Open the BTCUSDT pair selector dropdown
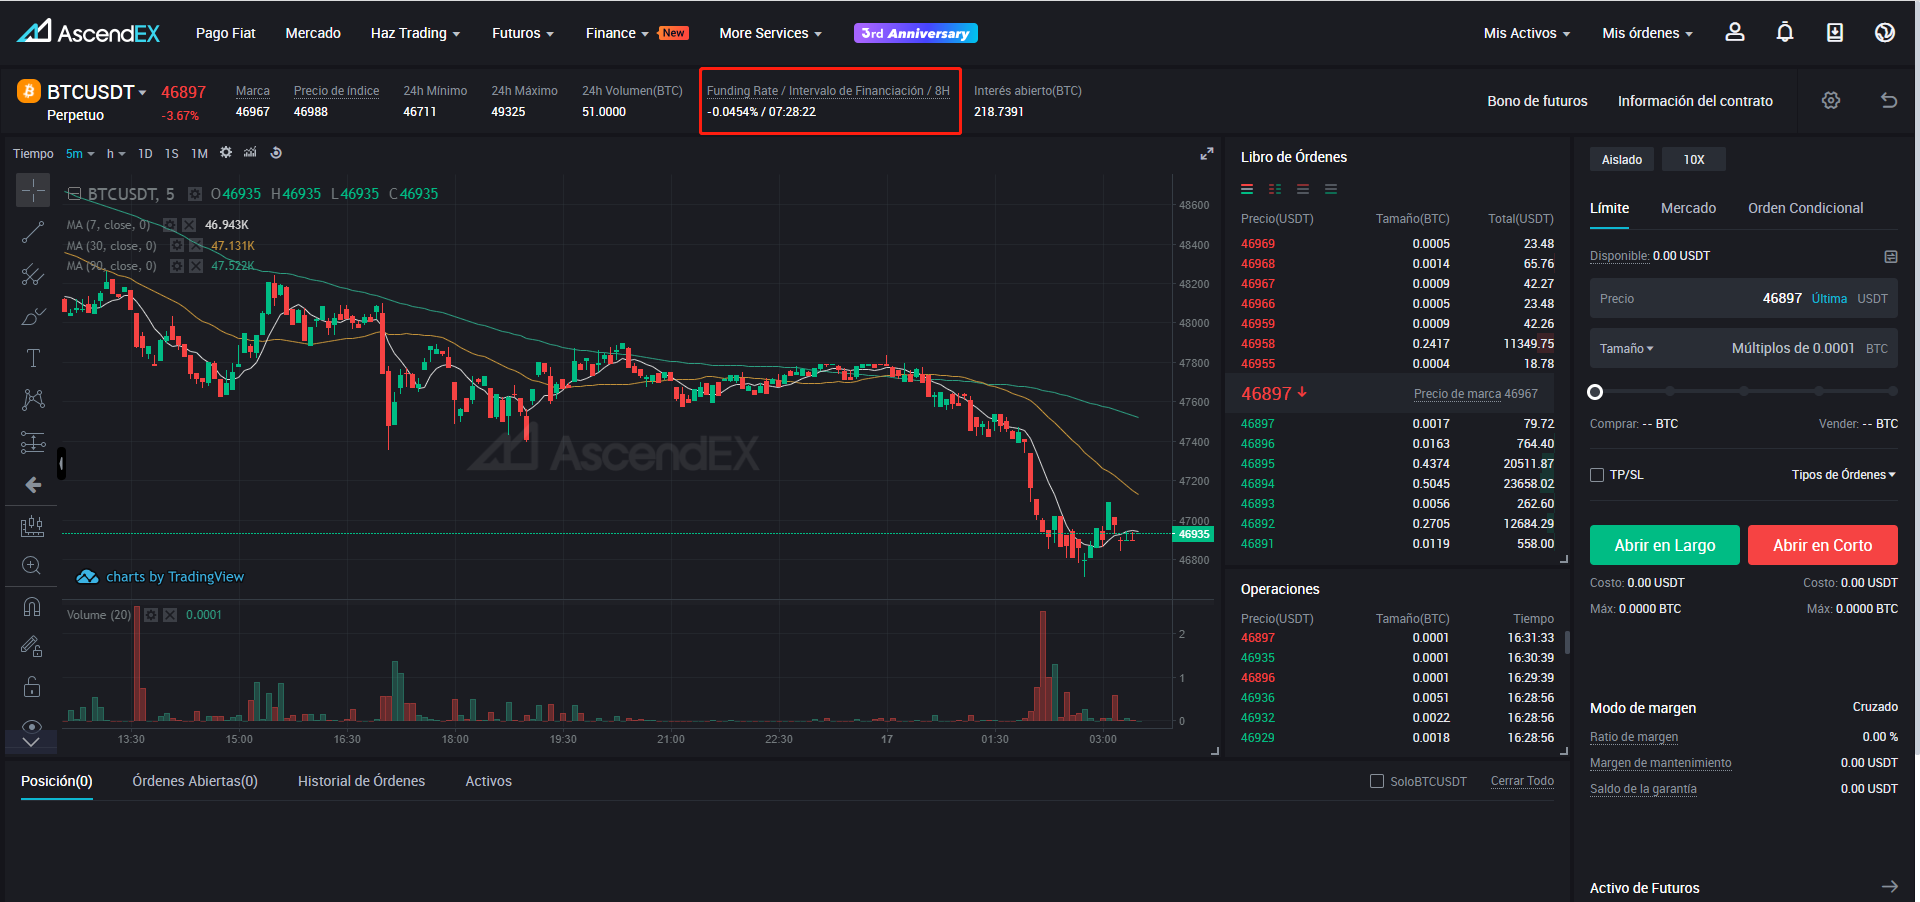The image size is (1920, 902). pyautogui.click(x=97, y=92)
